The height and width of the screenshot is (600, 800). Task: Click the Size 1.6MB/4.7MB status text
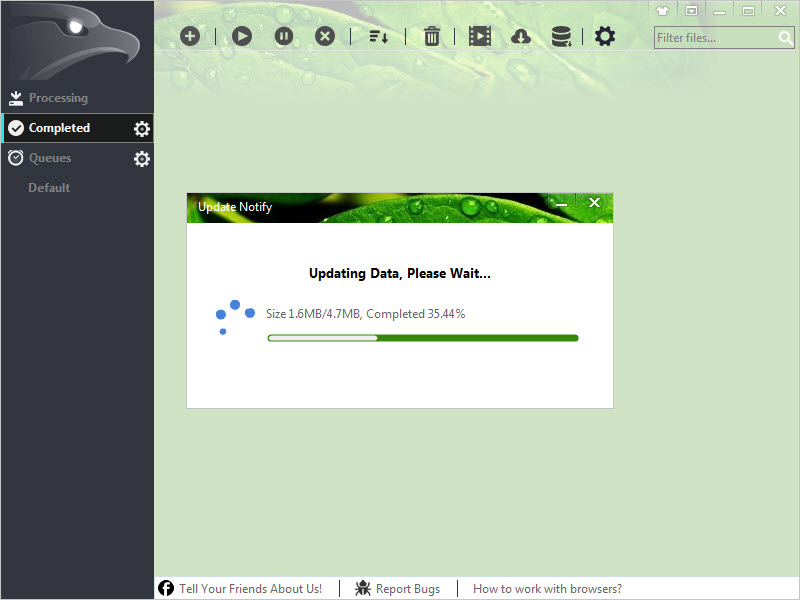[x=365, y=313]
